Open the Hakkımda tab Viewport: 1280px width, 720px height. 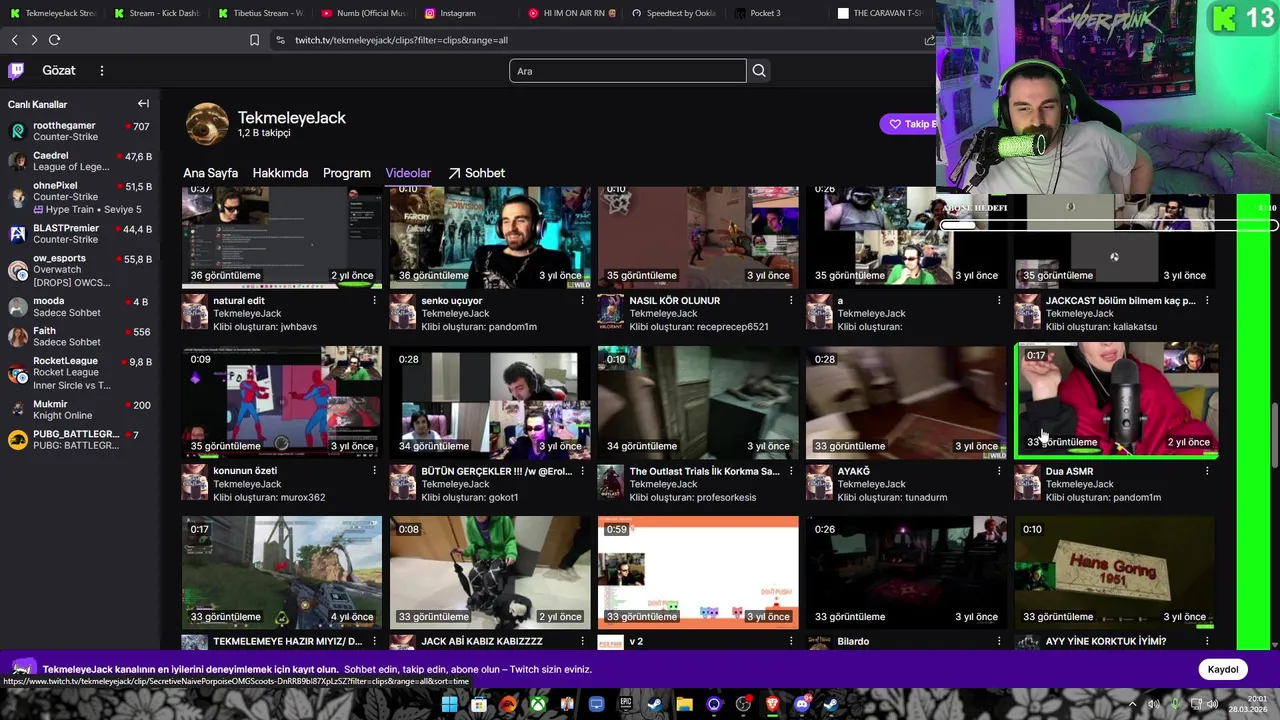coord(280,173)
